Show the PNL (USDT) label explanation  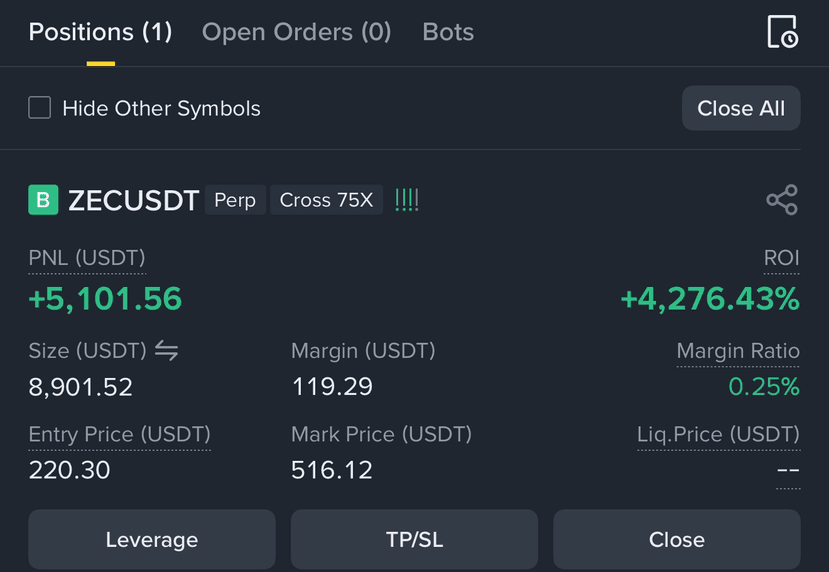pyautogui.click(x=87, y=259)
